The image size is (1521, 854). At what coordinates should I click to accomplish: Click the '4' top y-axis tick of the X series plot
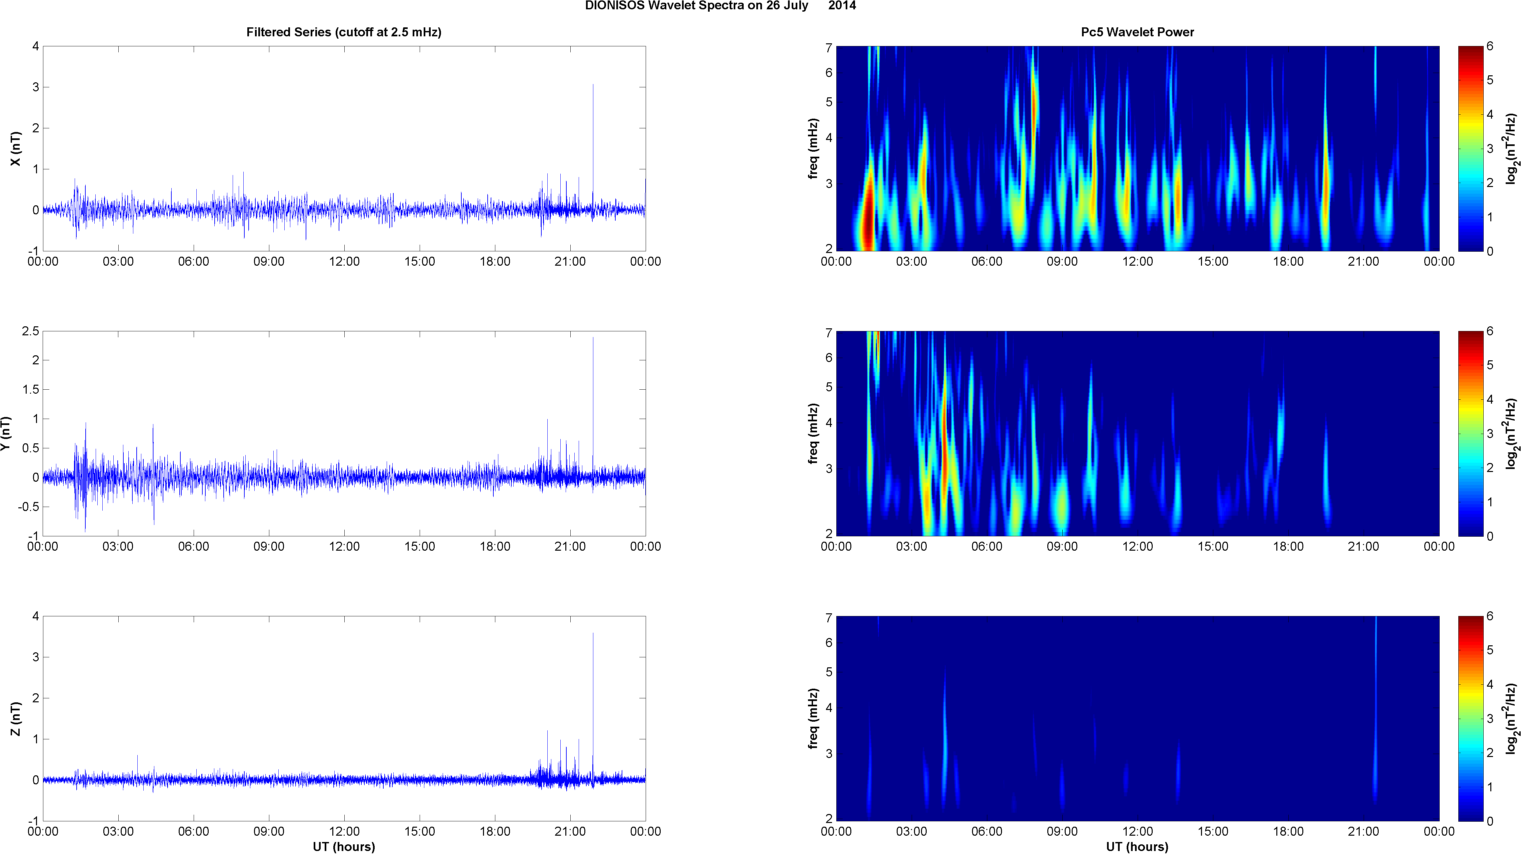coord(35,46)
